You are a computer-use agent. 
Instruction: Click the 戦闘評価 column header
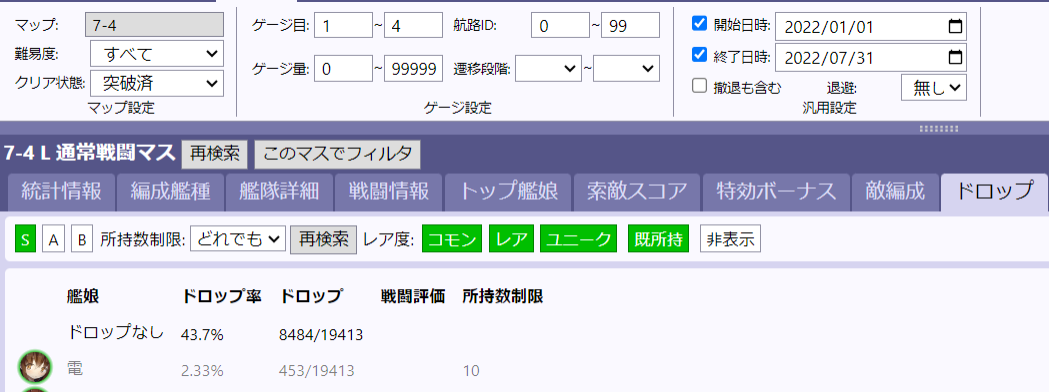point(413,296)
